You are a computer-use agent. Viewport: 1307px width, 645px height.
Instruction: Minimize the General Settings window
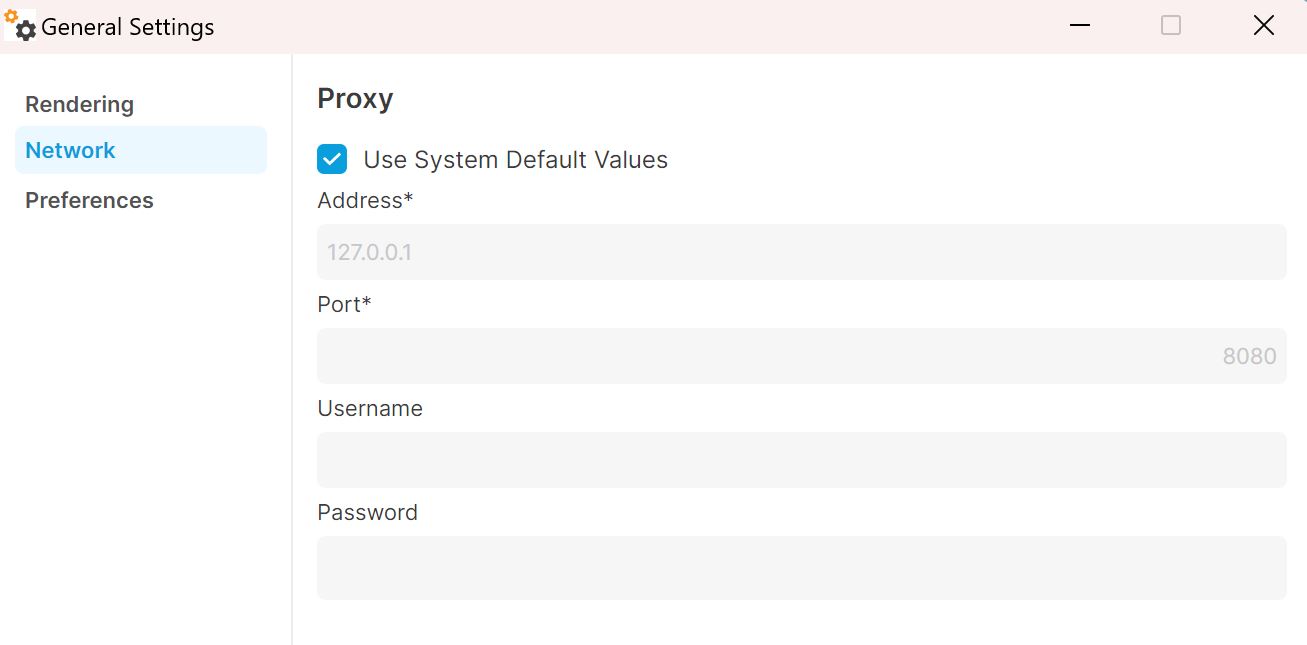(1079, 26)
